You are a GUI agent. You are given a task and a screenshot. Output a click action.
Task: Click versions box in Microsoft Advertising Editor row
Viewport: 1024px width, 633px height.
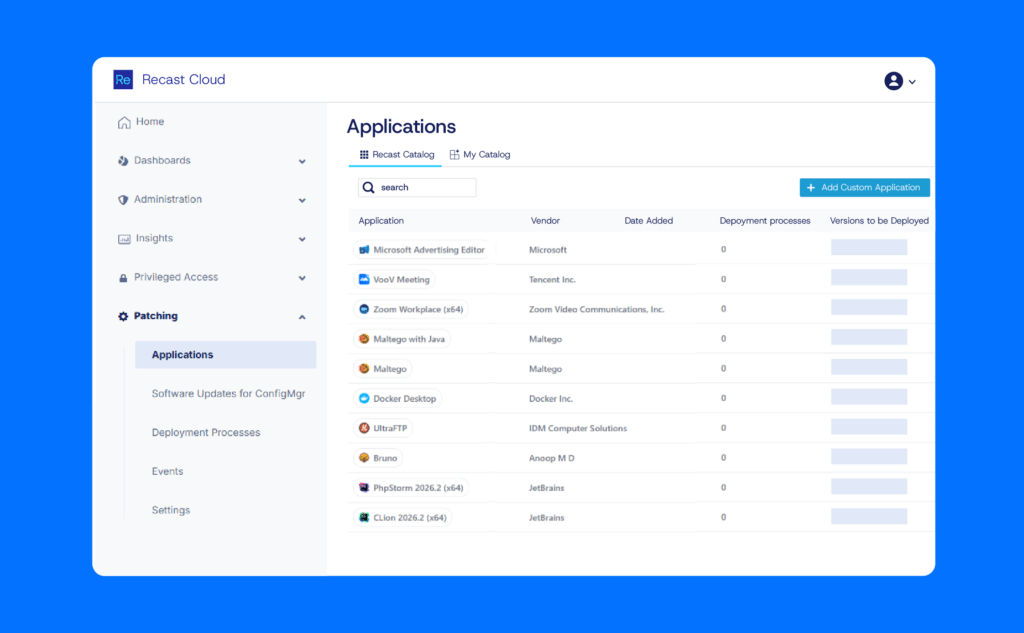coord(869,248)
